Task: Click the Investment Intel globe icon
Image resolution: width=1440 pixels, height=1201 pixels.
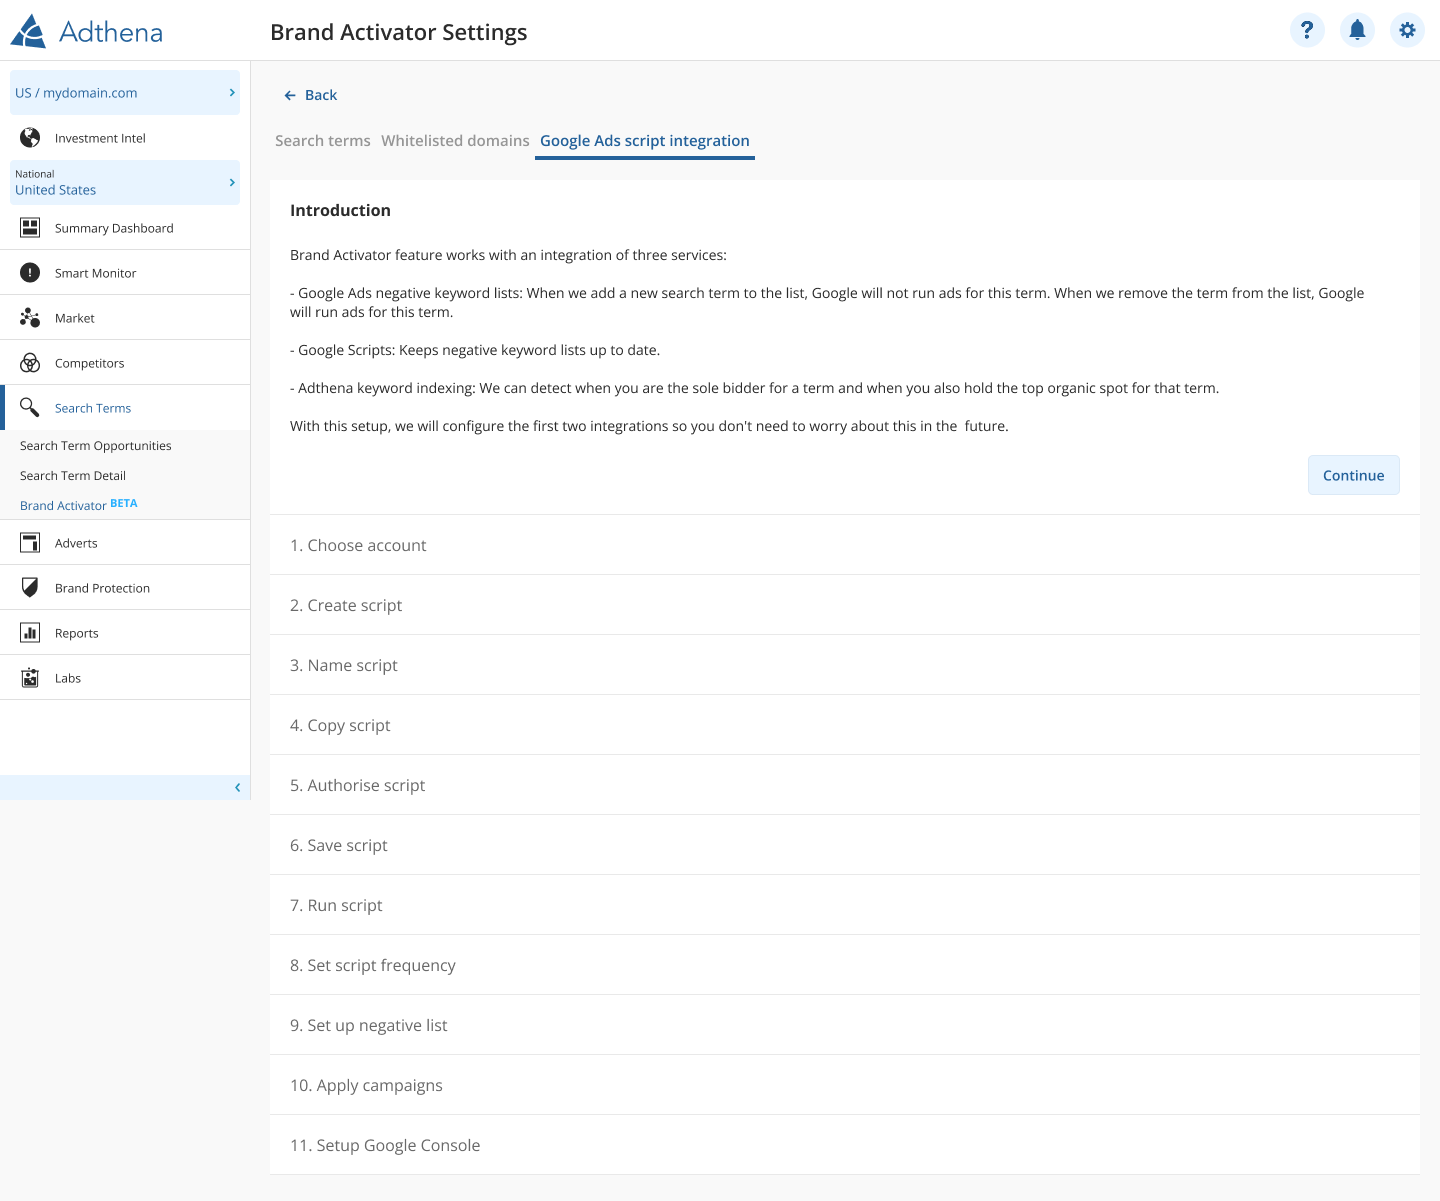Action: (30, 138)
